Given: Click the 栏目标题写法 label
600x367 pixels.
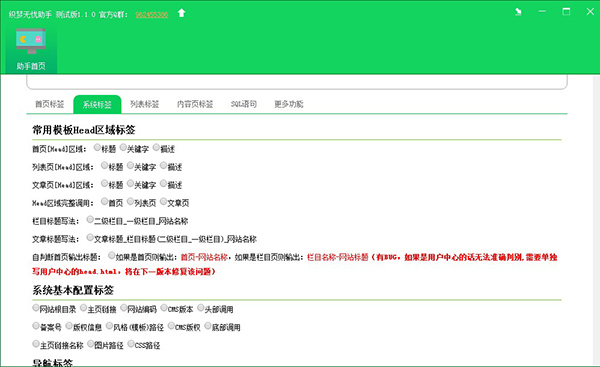Looking at the screenshot, I should point(55,221).
